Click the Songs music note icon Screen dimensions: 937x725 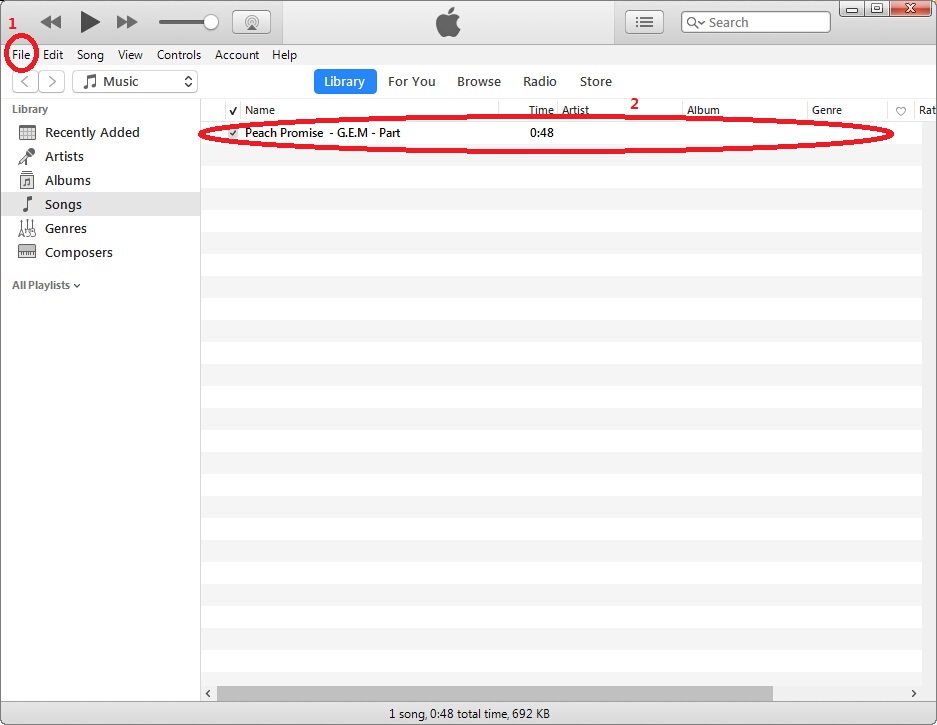pos(27,204)
